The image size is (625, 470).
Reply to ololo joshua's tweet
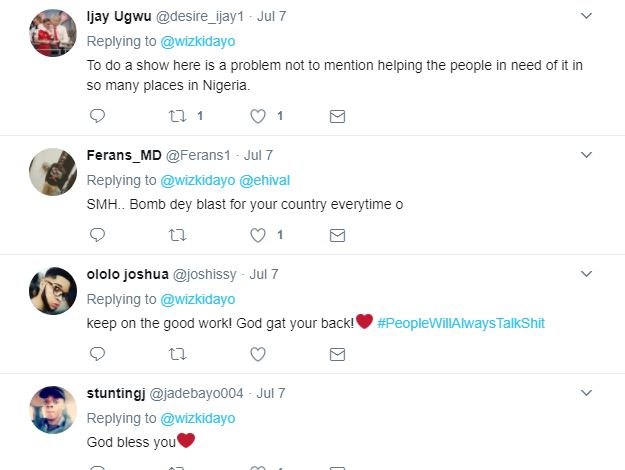coord(97,354)
